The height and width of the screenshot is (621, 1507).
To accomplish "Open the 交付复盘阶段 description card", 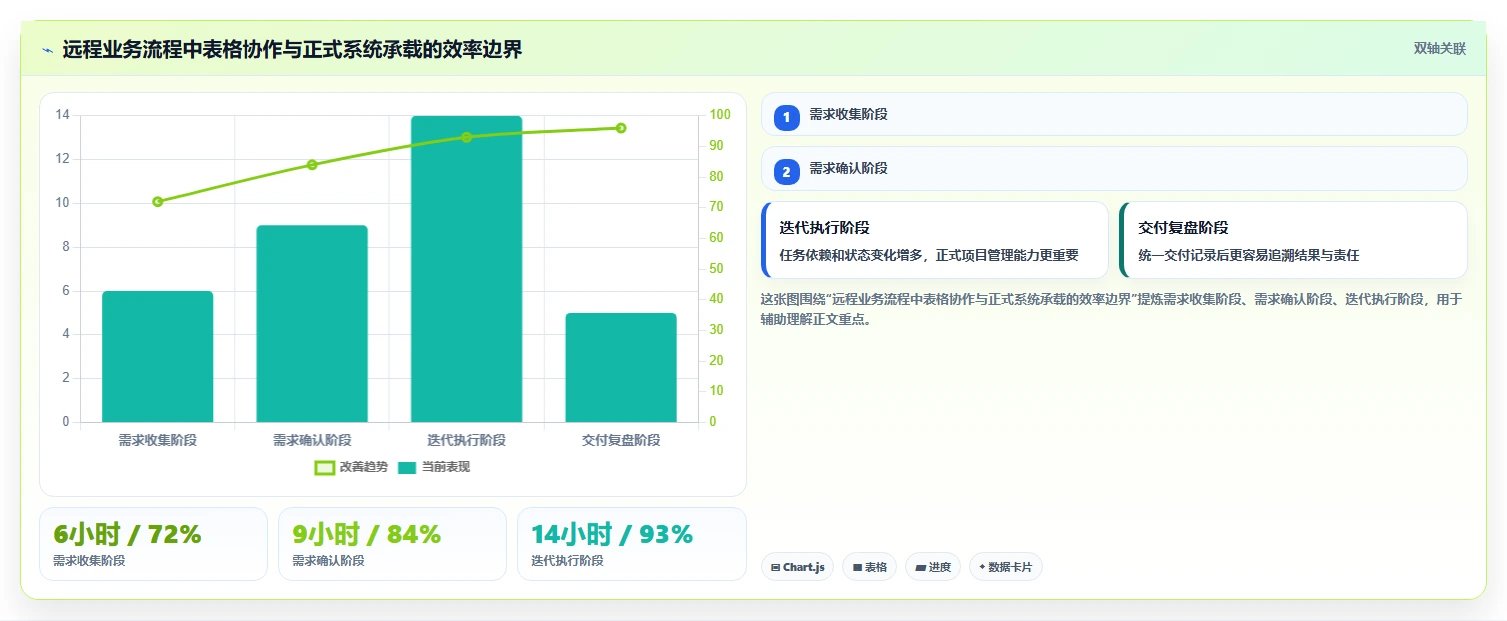I will coord(1293,240).
